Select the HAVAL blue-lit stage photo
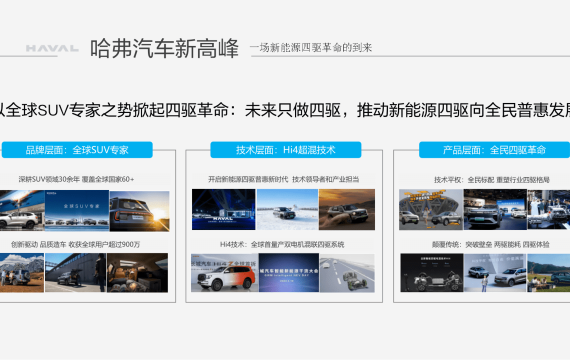570x360 pixels. 224,209
